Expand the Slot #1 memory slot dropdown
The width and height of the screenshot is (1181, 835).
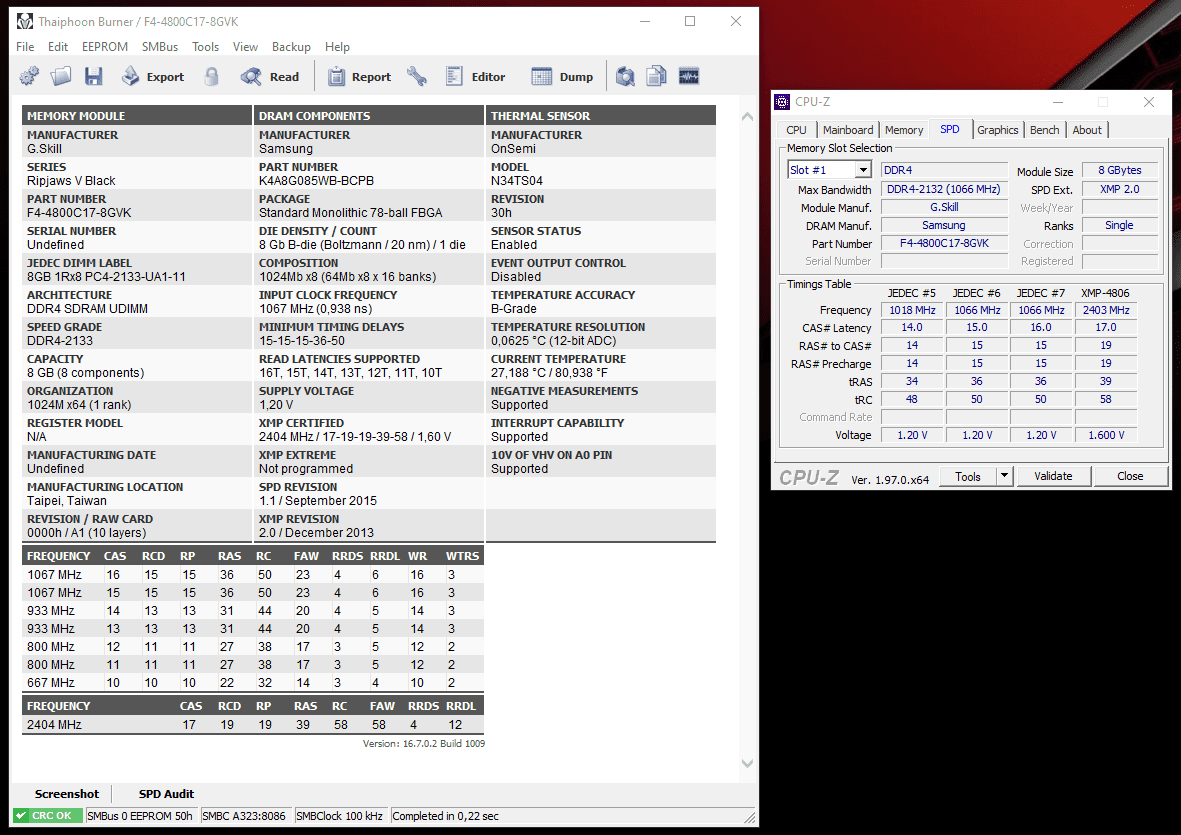[x=863, y=170]
